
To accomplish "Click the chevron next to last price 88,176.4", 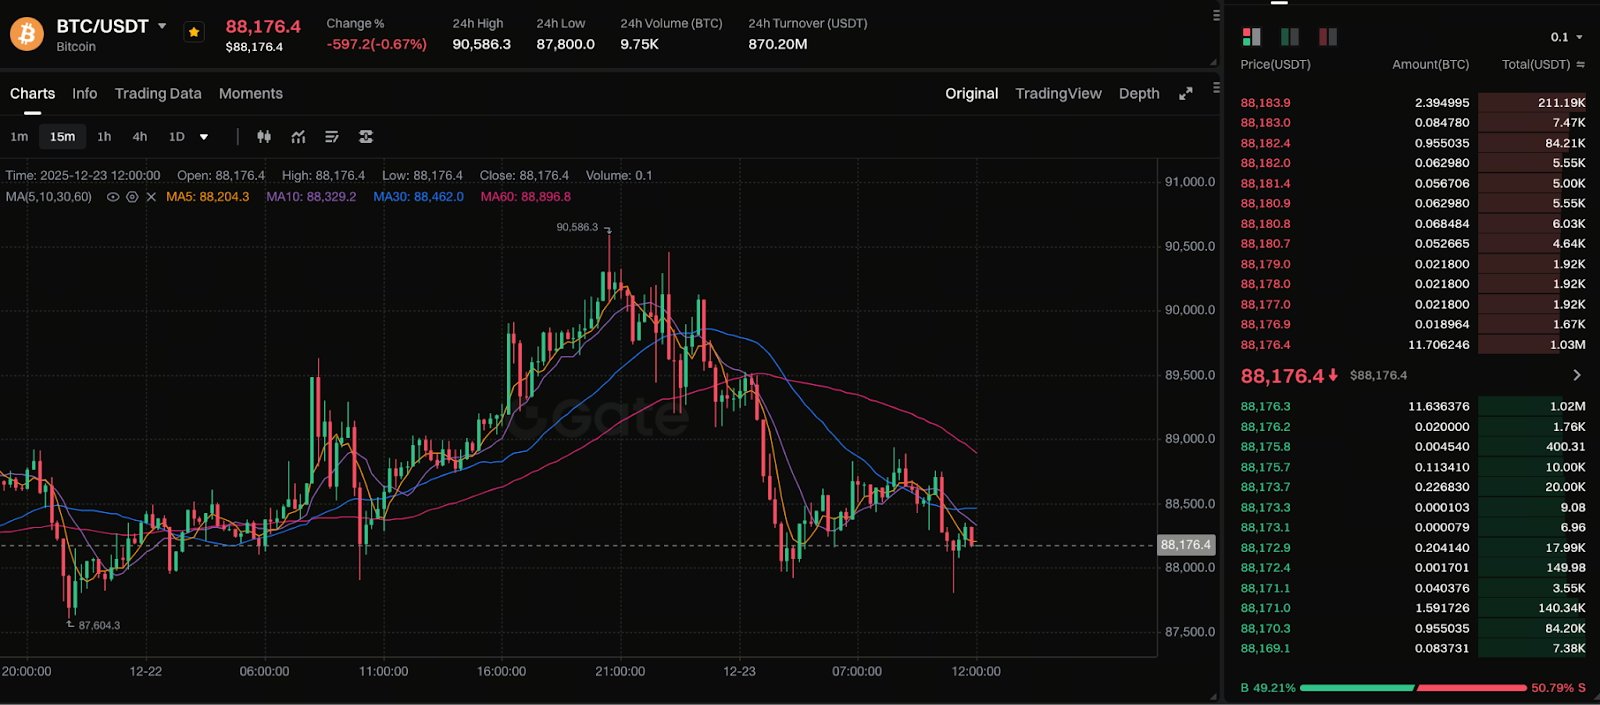I will point(1577,375).
